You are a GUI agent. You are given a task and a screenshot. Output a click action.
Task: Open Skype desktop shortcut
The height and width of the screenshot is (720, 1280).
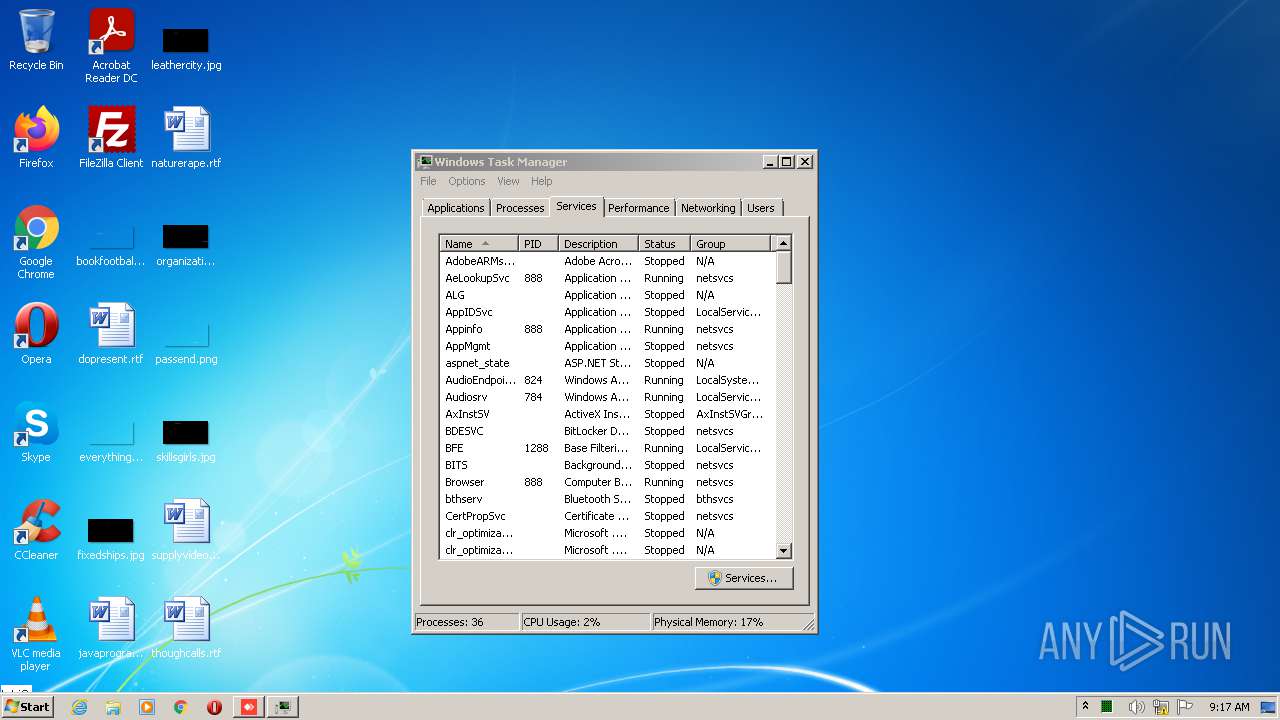36,432
